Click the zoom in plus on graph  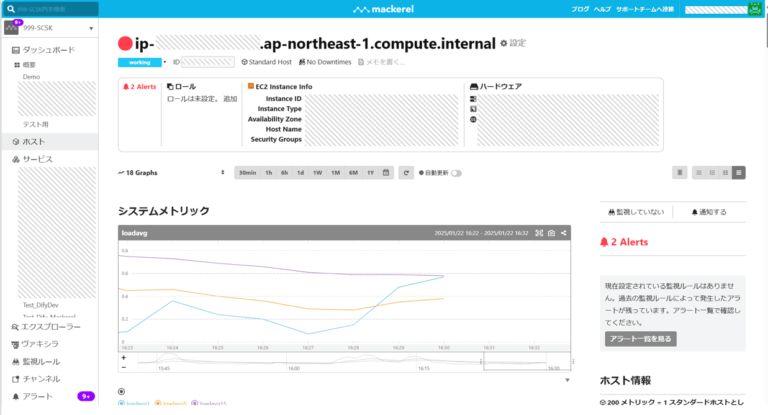[x=124, y=357]
